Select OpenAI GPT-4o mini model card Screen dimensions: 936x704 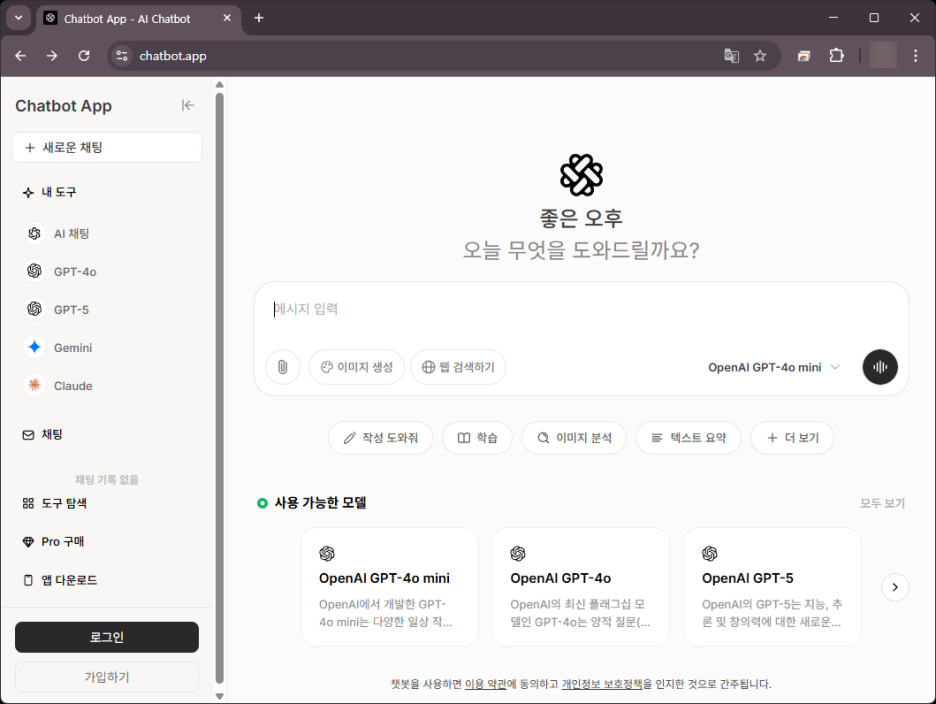coord(390,586)
